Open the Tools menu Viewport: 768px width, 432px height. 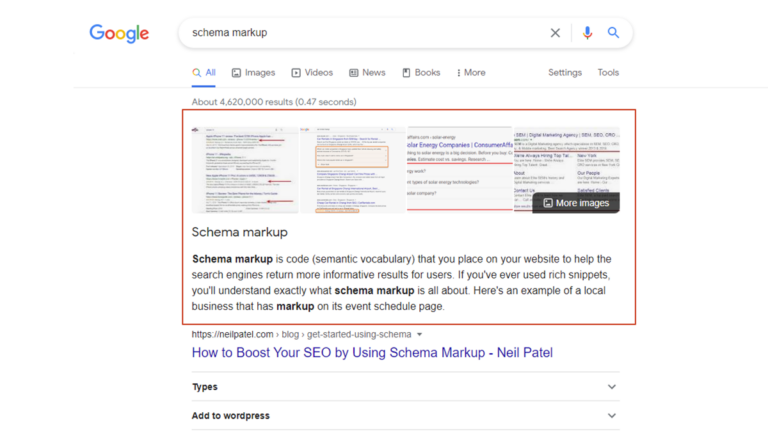click(x=608, y=73)
